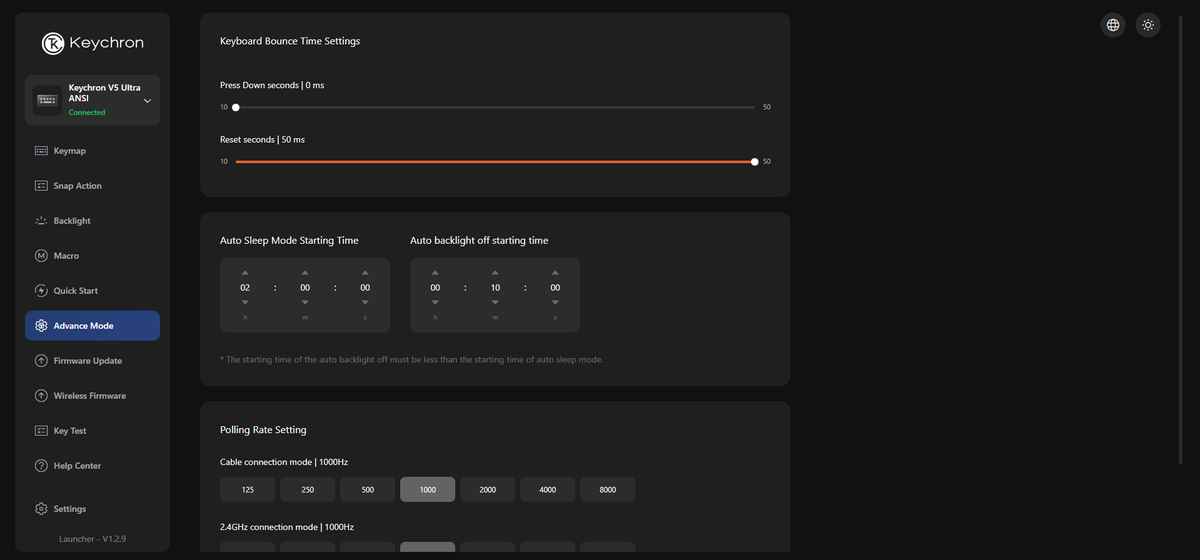Decrease auto backlight off minutes arrow
This screenshot has height=560, width=1200.
pyautogui.click(x=495, y=302)
